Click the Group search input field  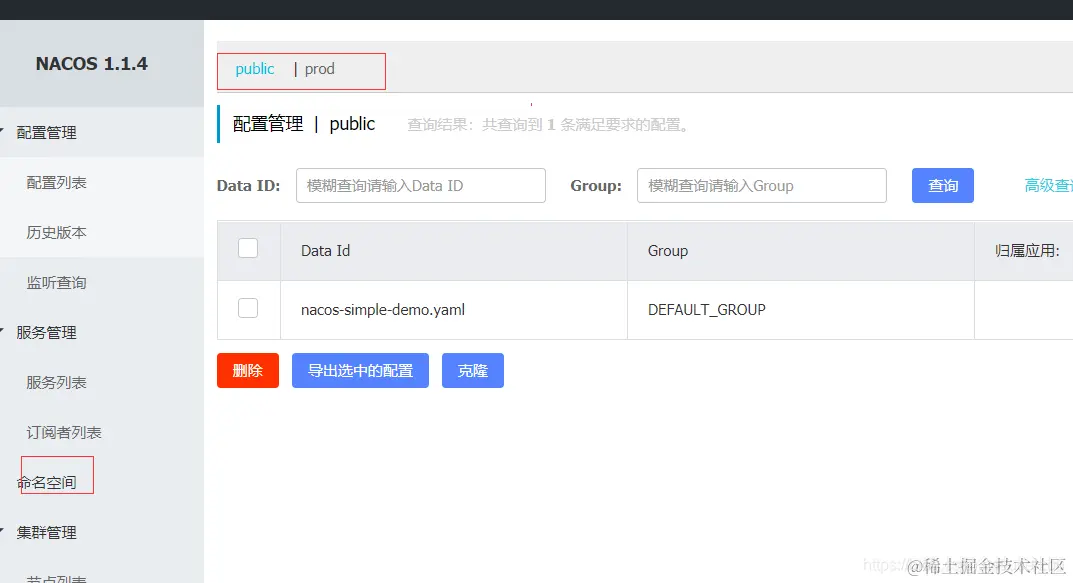761,185
